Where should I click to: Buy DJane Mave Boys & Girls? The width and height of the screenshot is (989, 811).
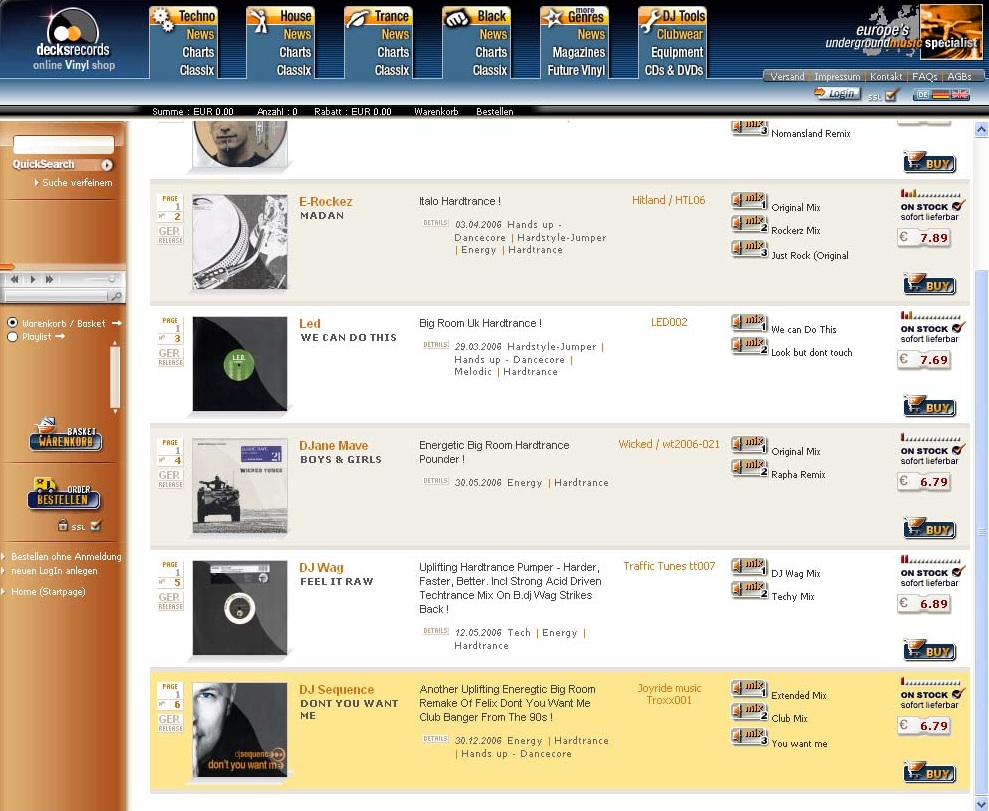(930, 528)
